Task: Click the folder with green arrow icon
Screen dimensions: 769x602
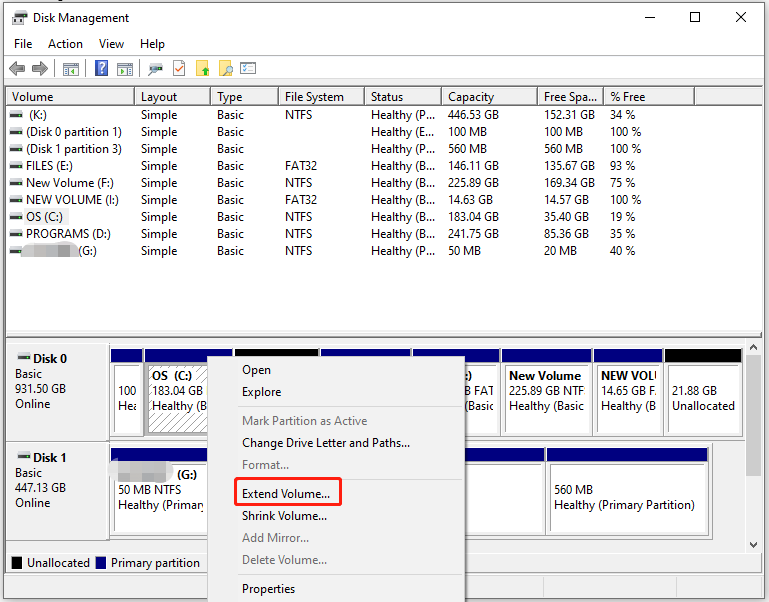Action: 203,69
